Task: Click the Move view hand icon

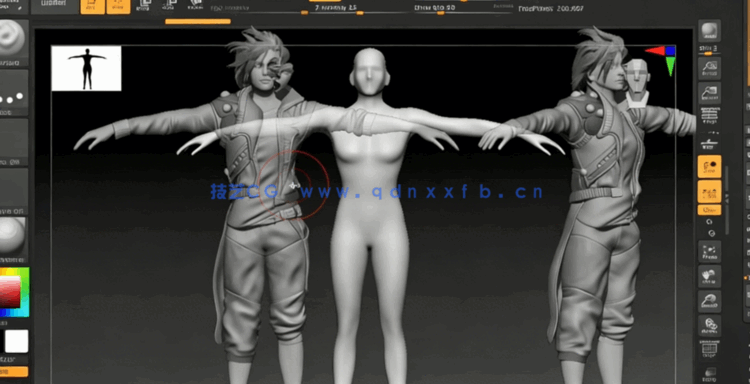Action: [709, 276]
